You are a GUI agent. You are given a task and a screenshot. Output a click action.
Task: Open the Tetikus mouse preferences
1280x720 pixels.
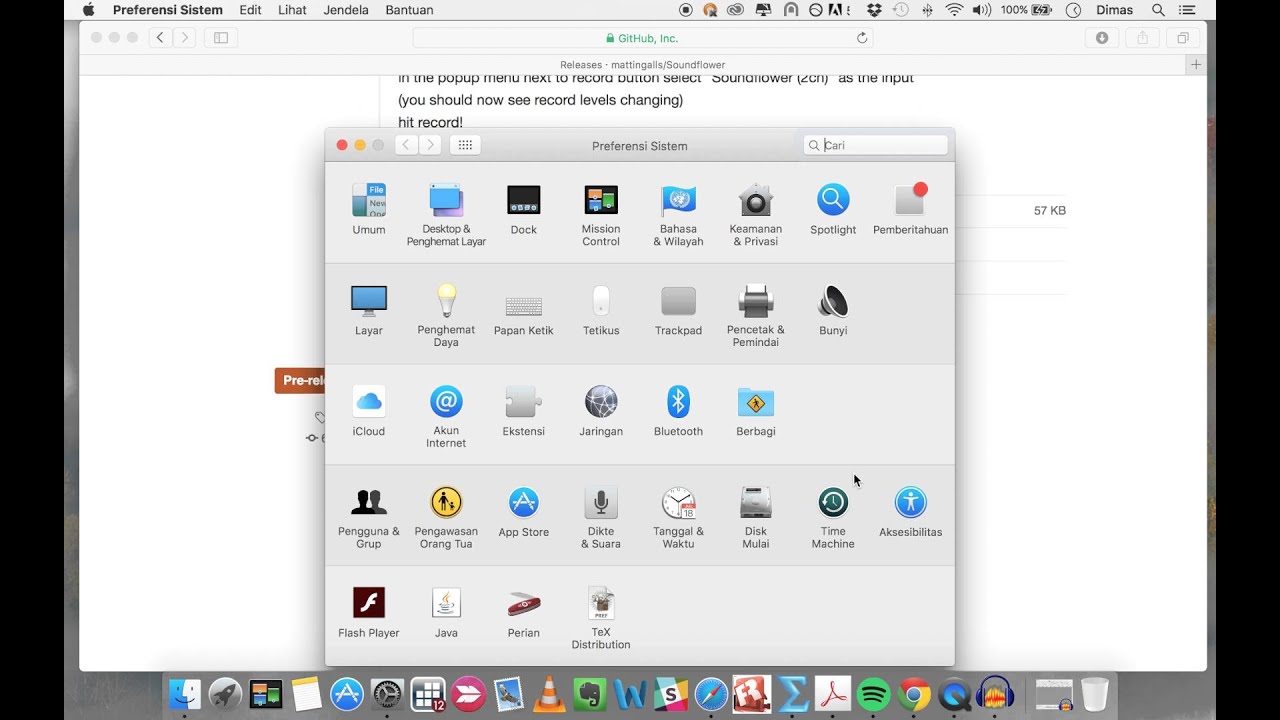pos(601,310)
